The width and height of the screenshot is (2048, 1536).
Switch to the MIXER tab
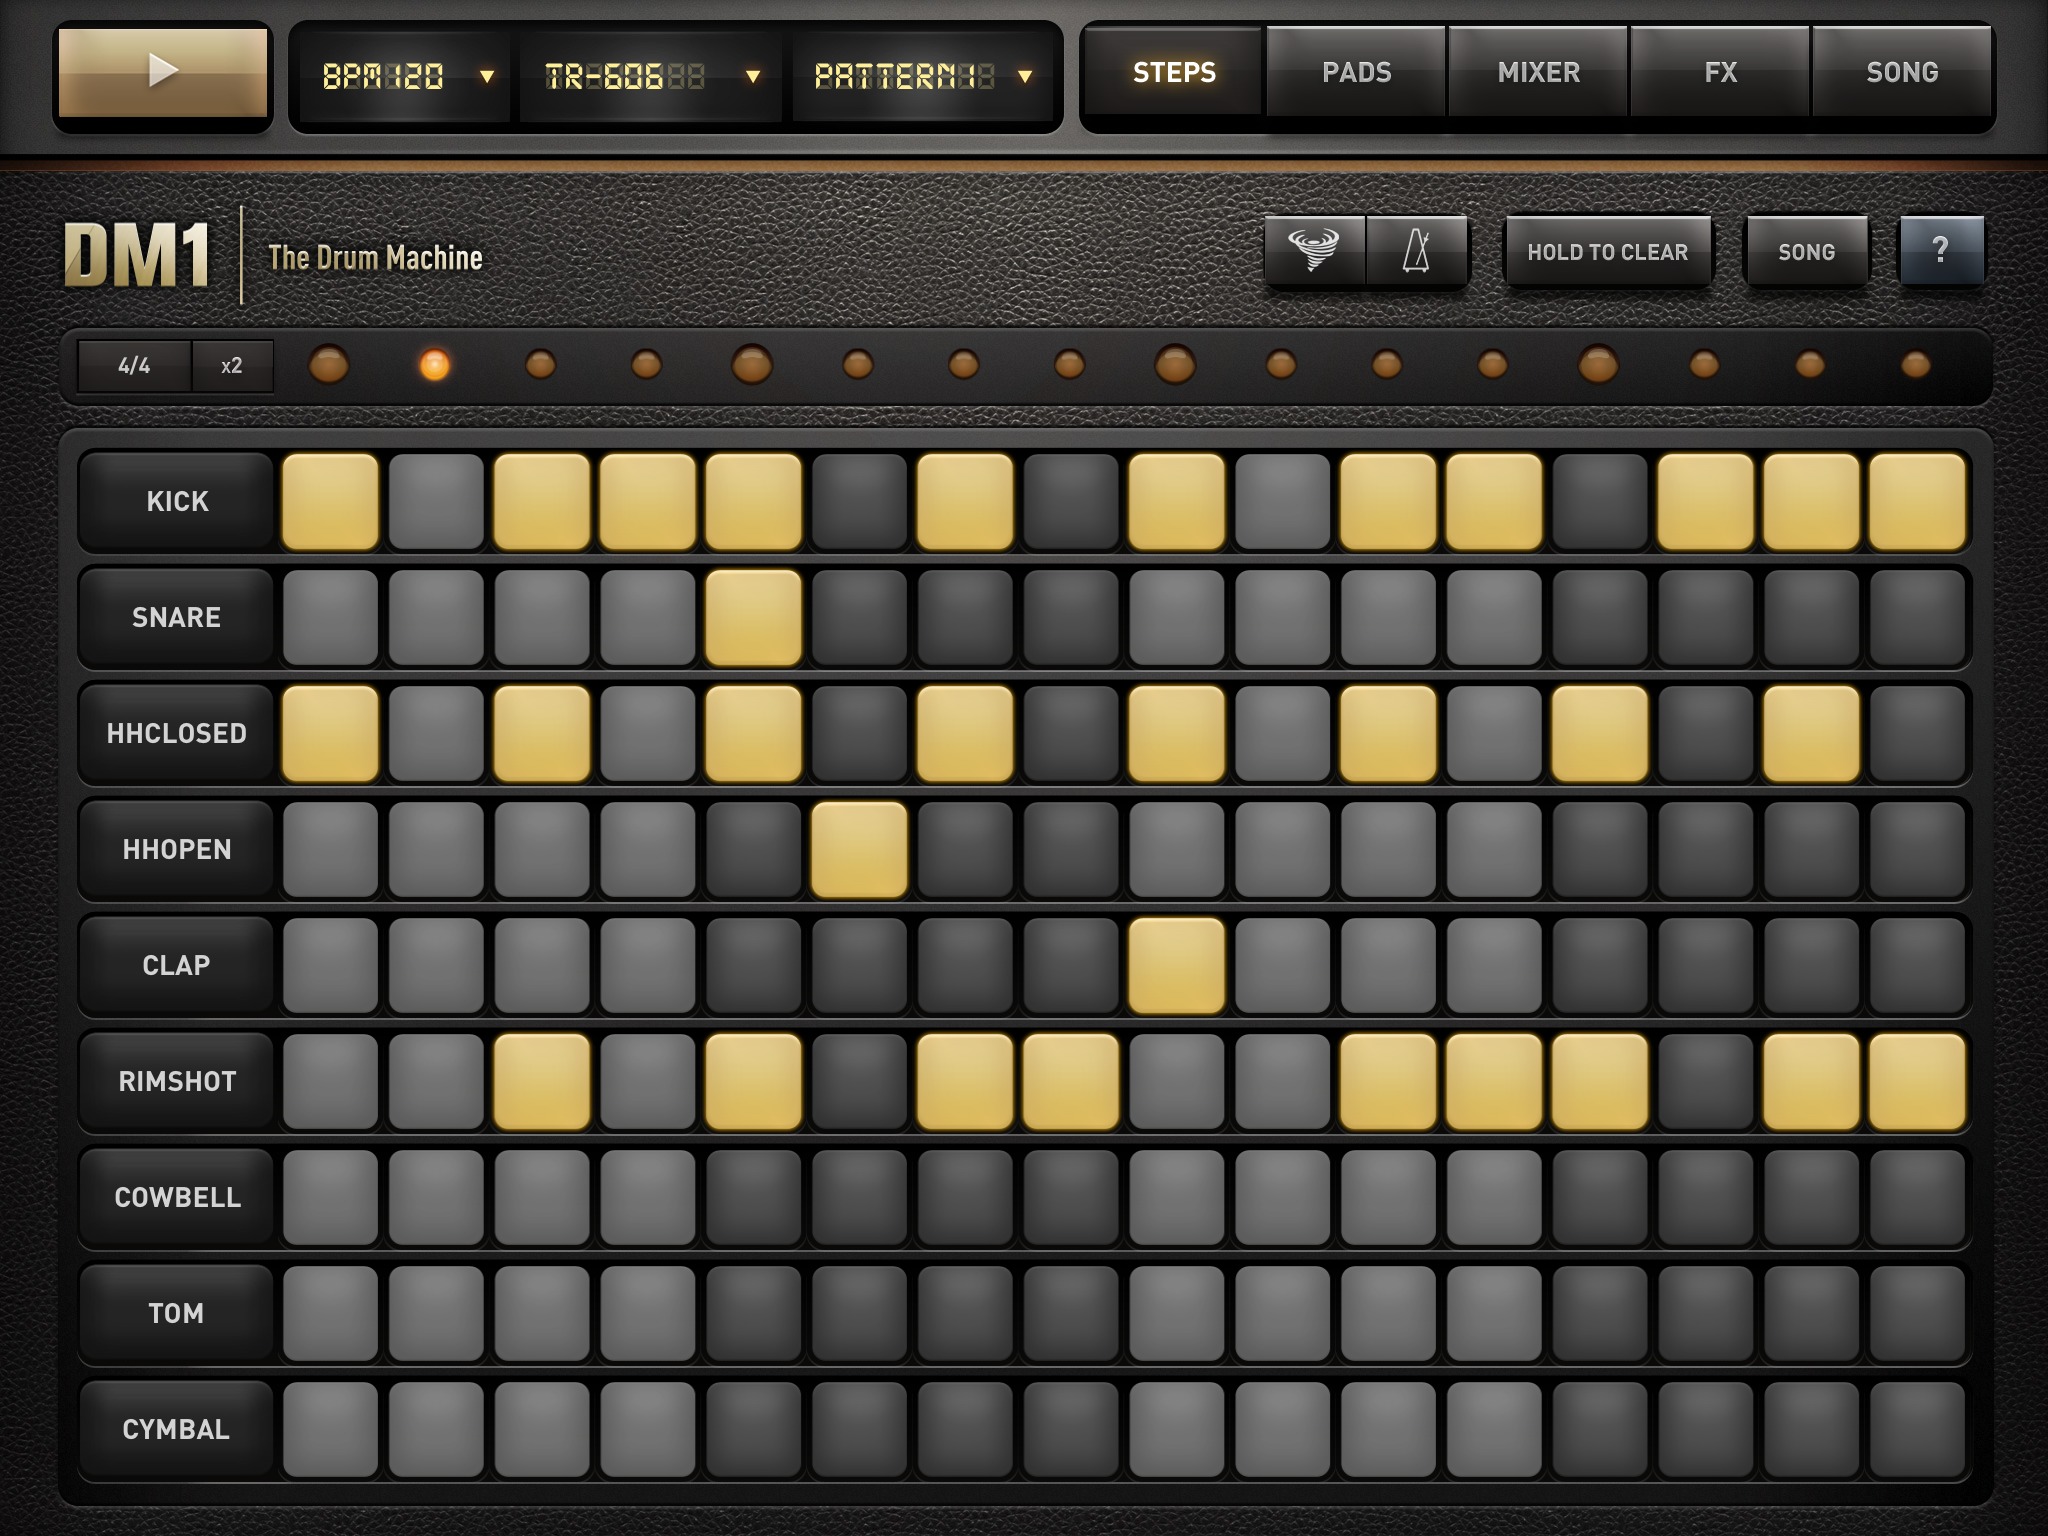[x=1537, y=72]
